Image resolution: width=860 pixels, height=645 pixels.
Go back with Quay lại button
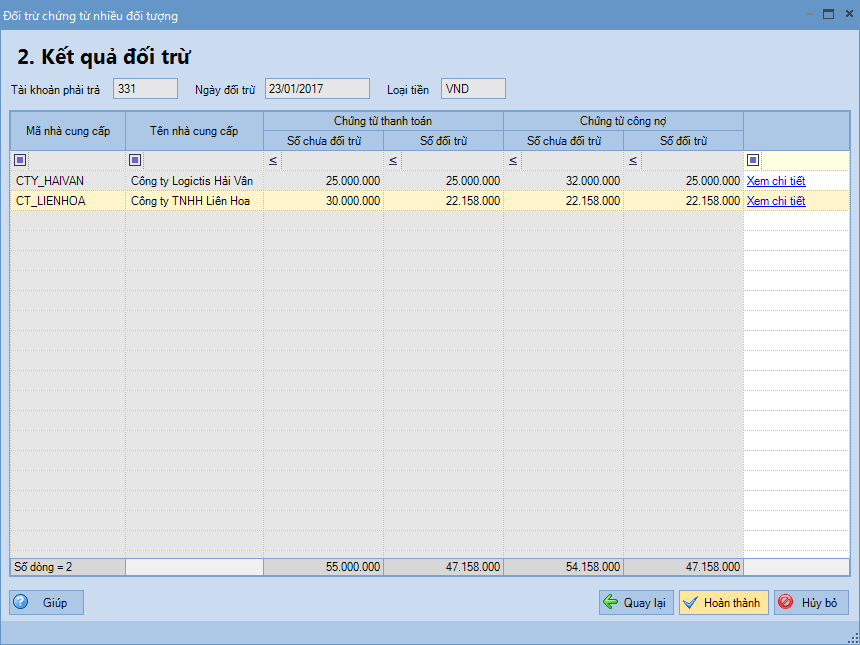coord(636,602)
